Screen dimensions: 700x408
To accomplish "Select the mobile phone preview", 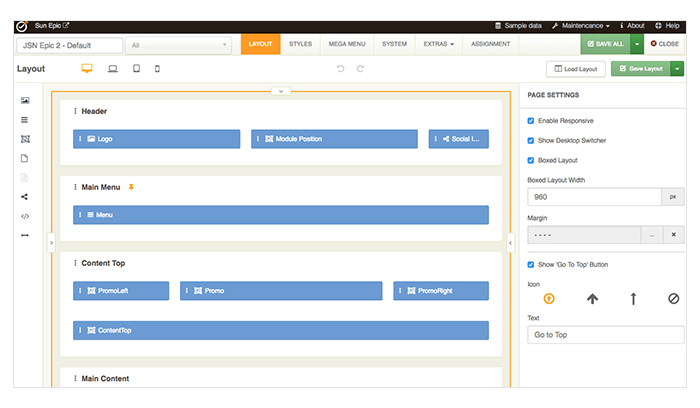I will (x=157, y=69).
